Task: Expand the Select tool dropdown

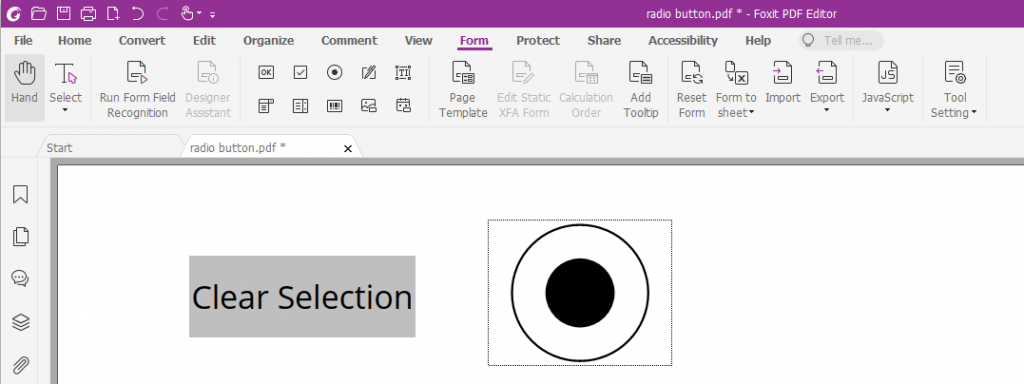Action: click(x=65, y=110)
